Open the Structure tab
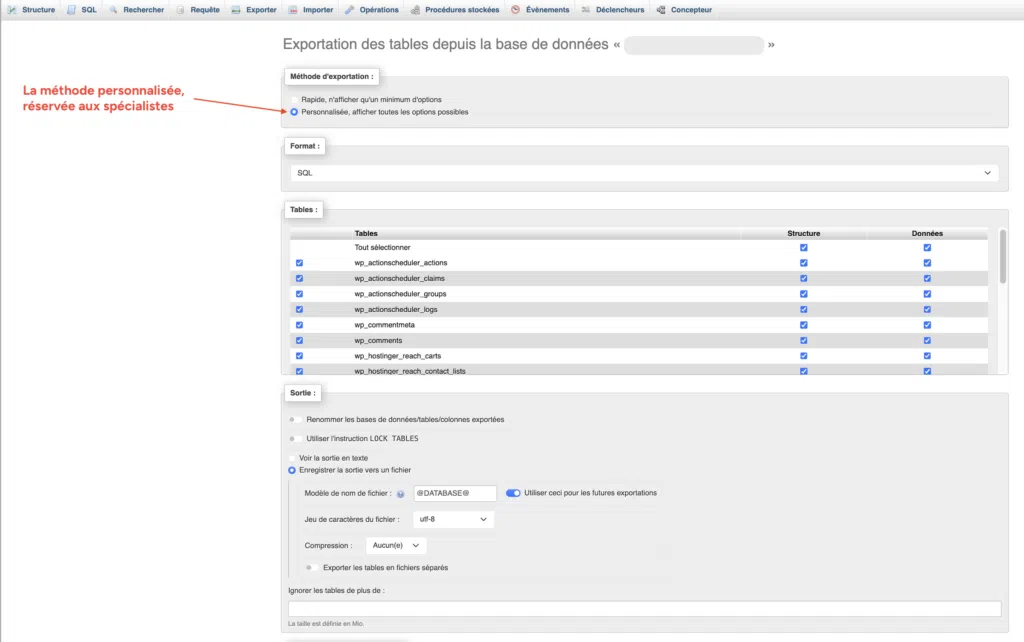Screen dimensions: 1024x642 click(31, 10)
